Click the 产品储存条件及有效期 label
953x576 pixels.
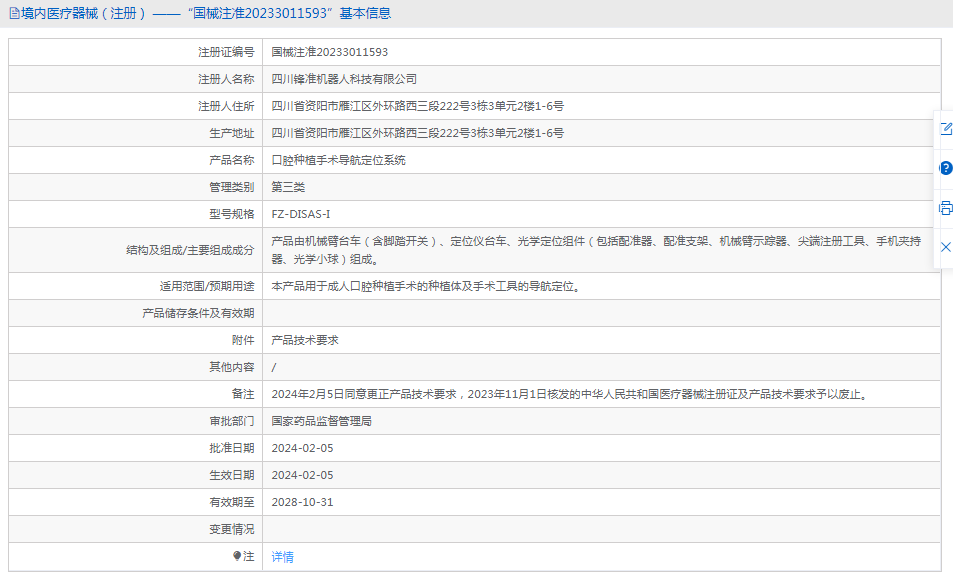tap(198, 314)
